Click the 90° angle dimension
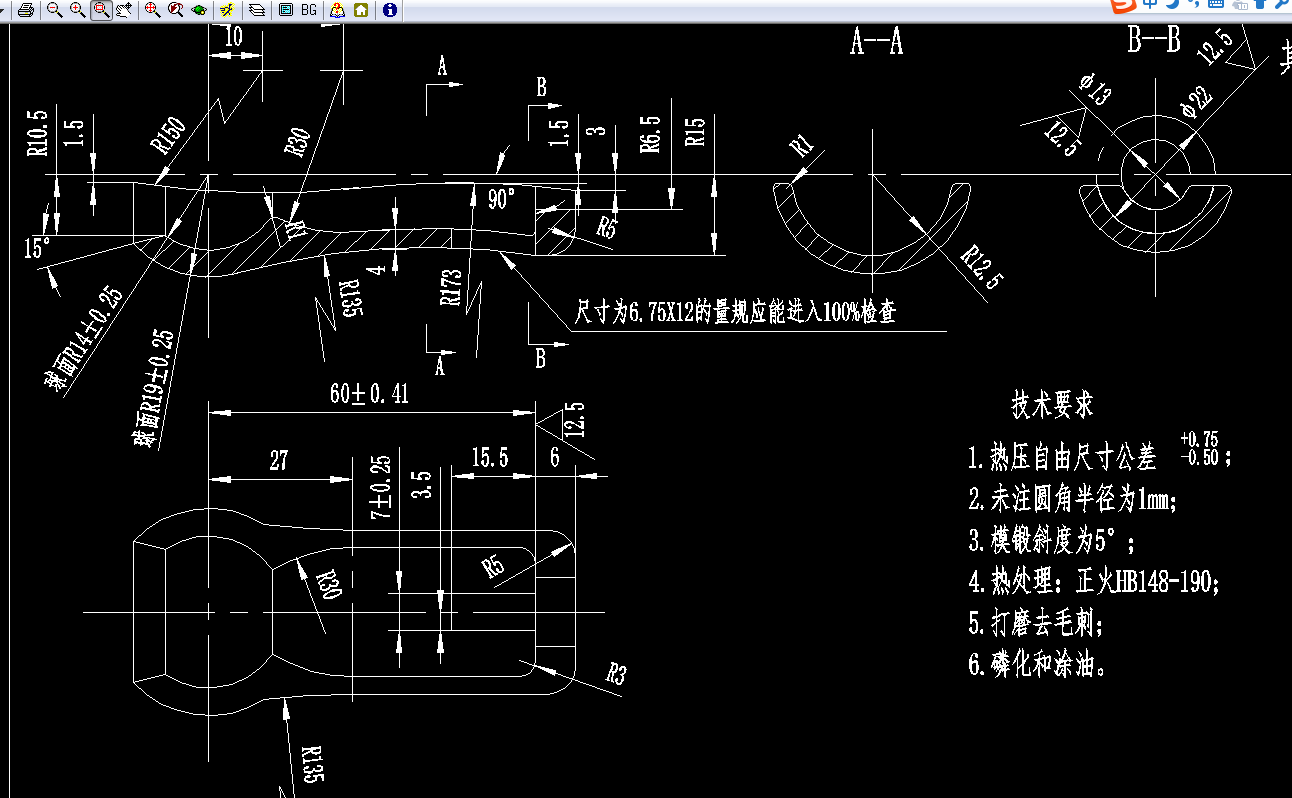The image size is (1292, 798). coord(502,199)
